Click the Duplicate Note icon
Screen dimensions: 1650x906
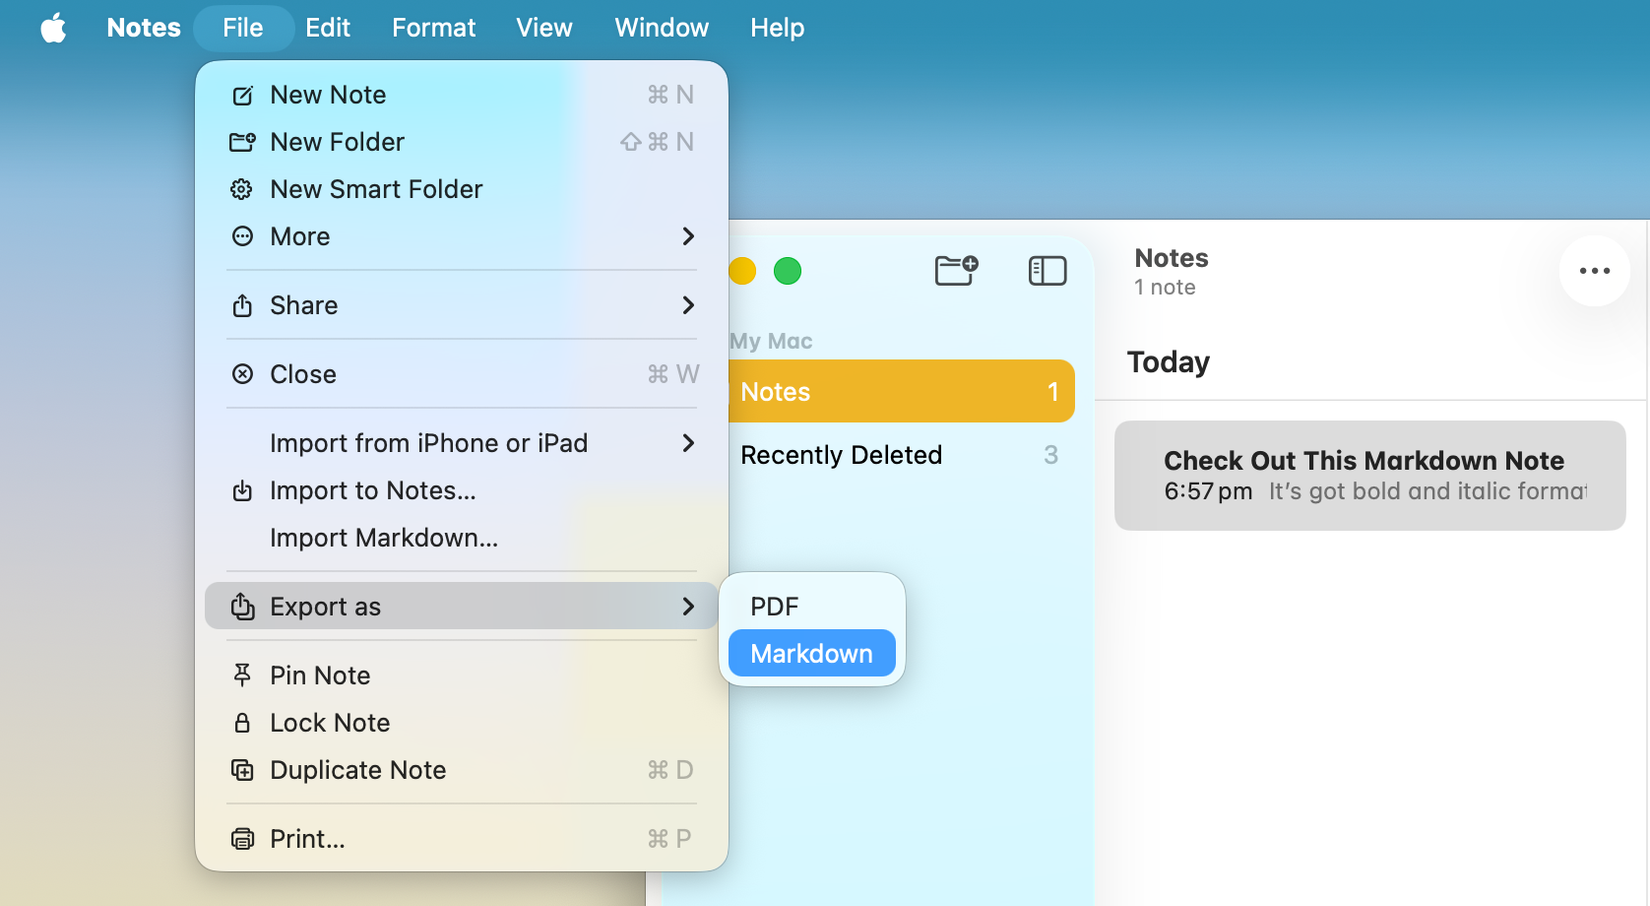click(242, 770)
